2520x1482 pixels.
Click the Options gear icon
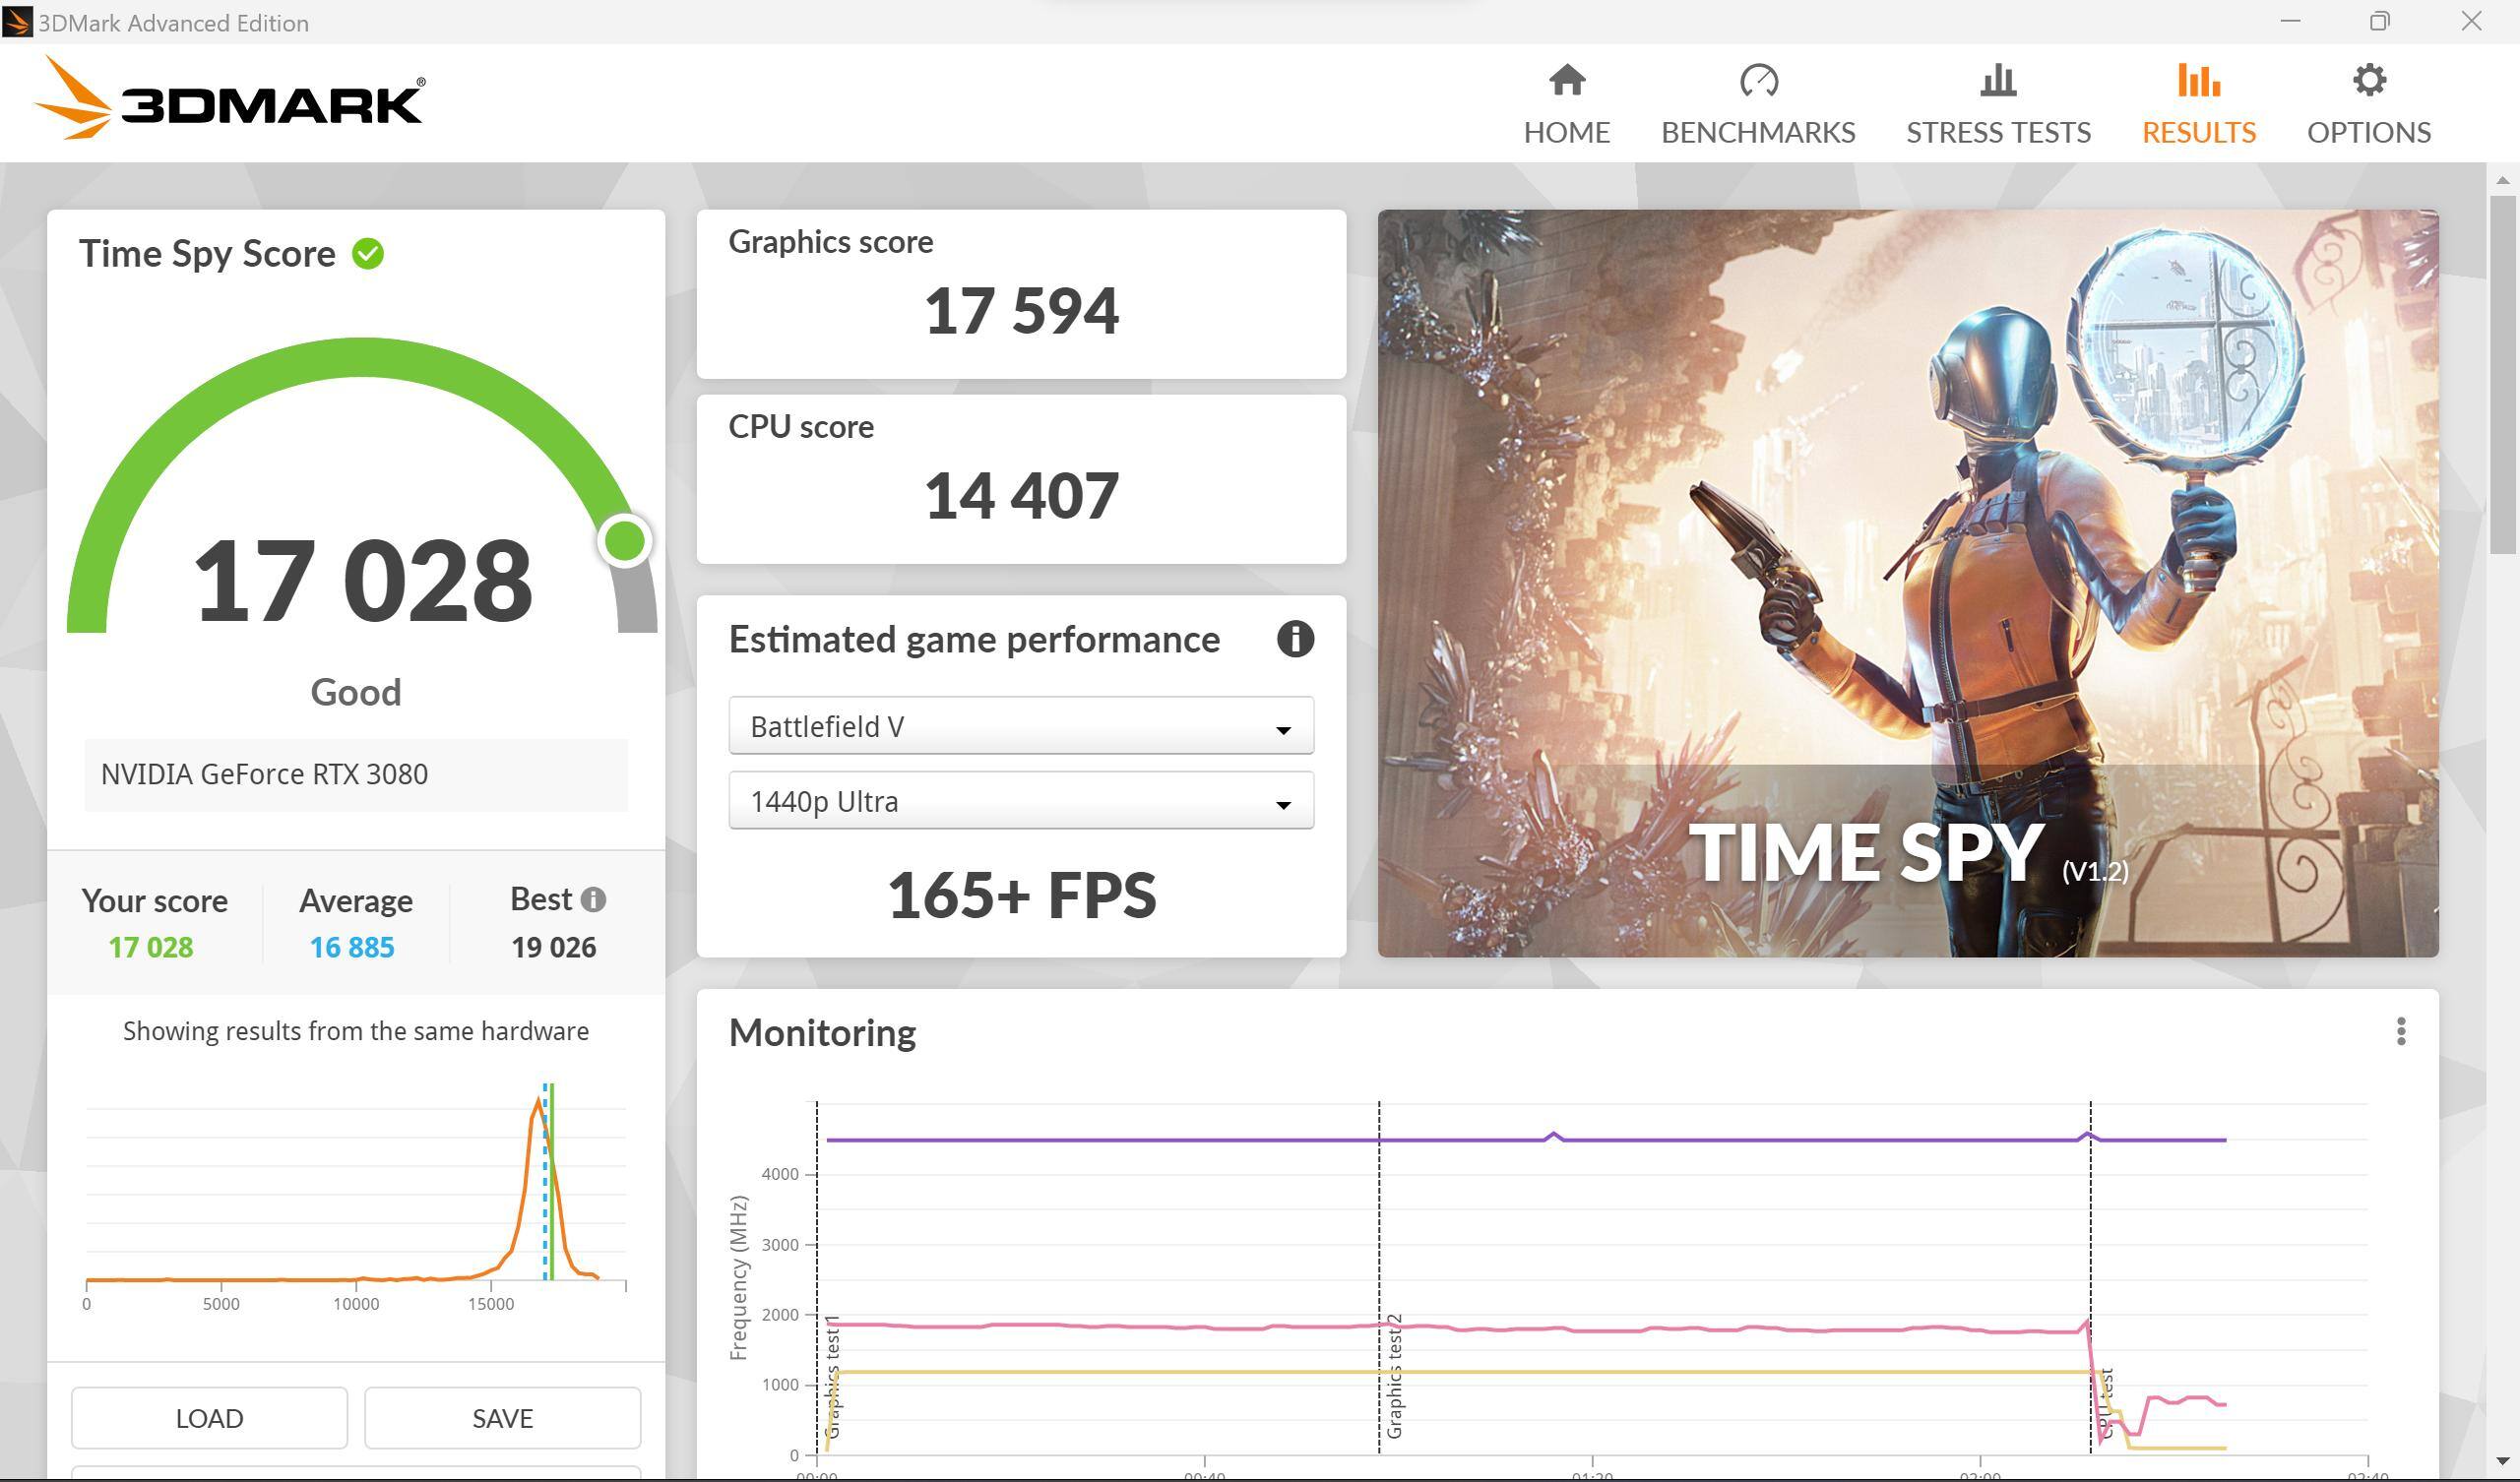(x=2368, y=81)
